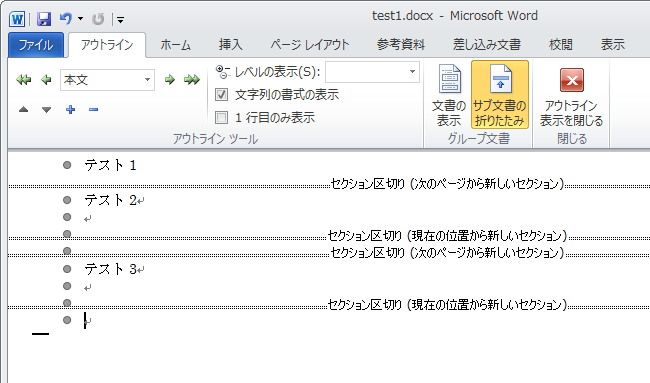Image resolution: width=650 pixels, height=383 pixels.
Task: Click the Save icon in quick access toolbar
Action: (x=44, y=19)
